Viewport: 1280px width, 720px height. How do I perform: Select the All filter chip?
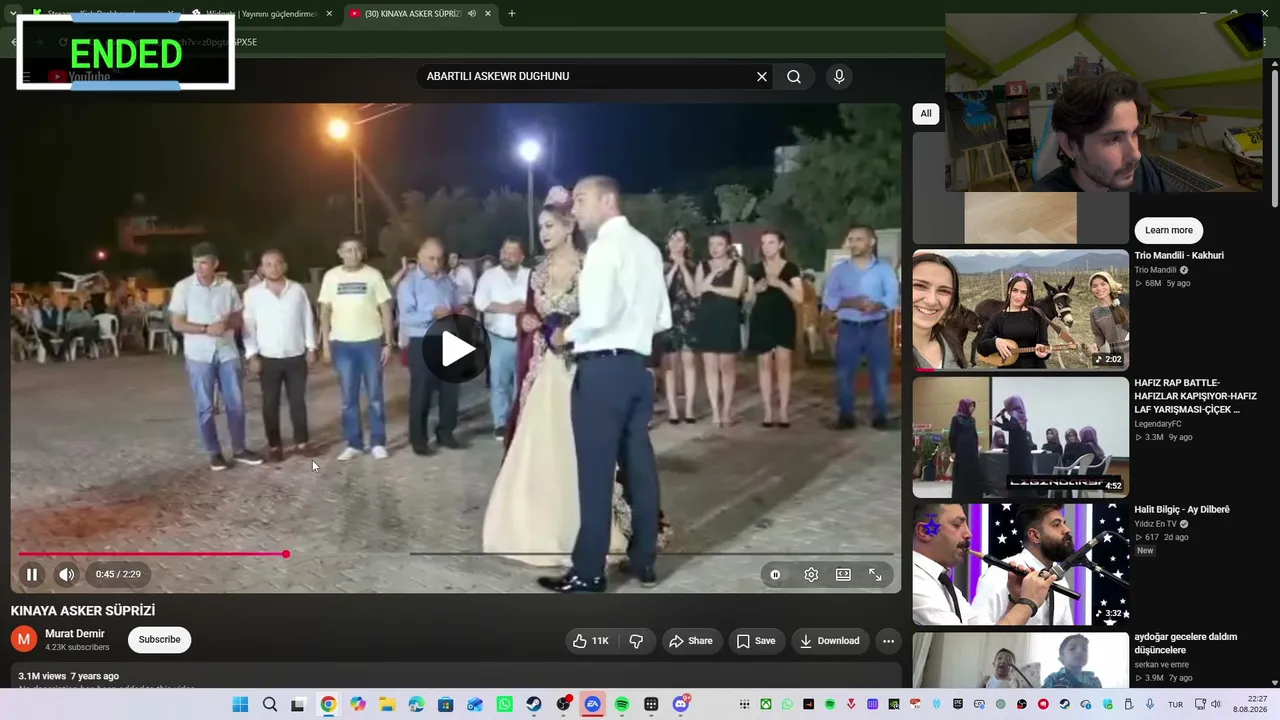point(926,114)
